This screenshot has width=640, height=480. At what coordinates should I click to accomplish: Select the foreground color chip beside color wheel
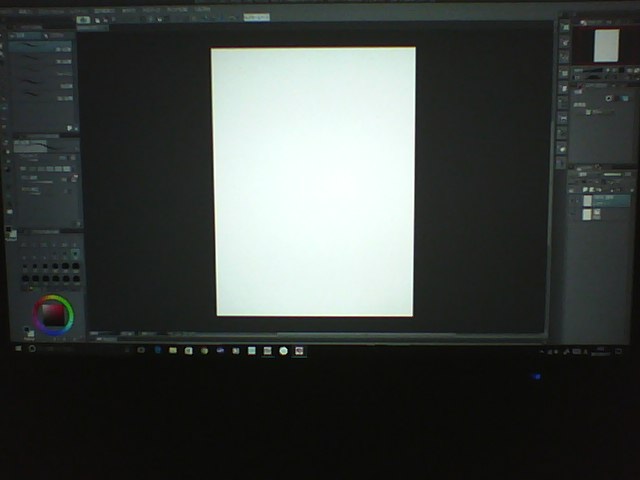27,328
